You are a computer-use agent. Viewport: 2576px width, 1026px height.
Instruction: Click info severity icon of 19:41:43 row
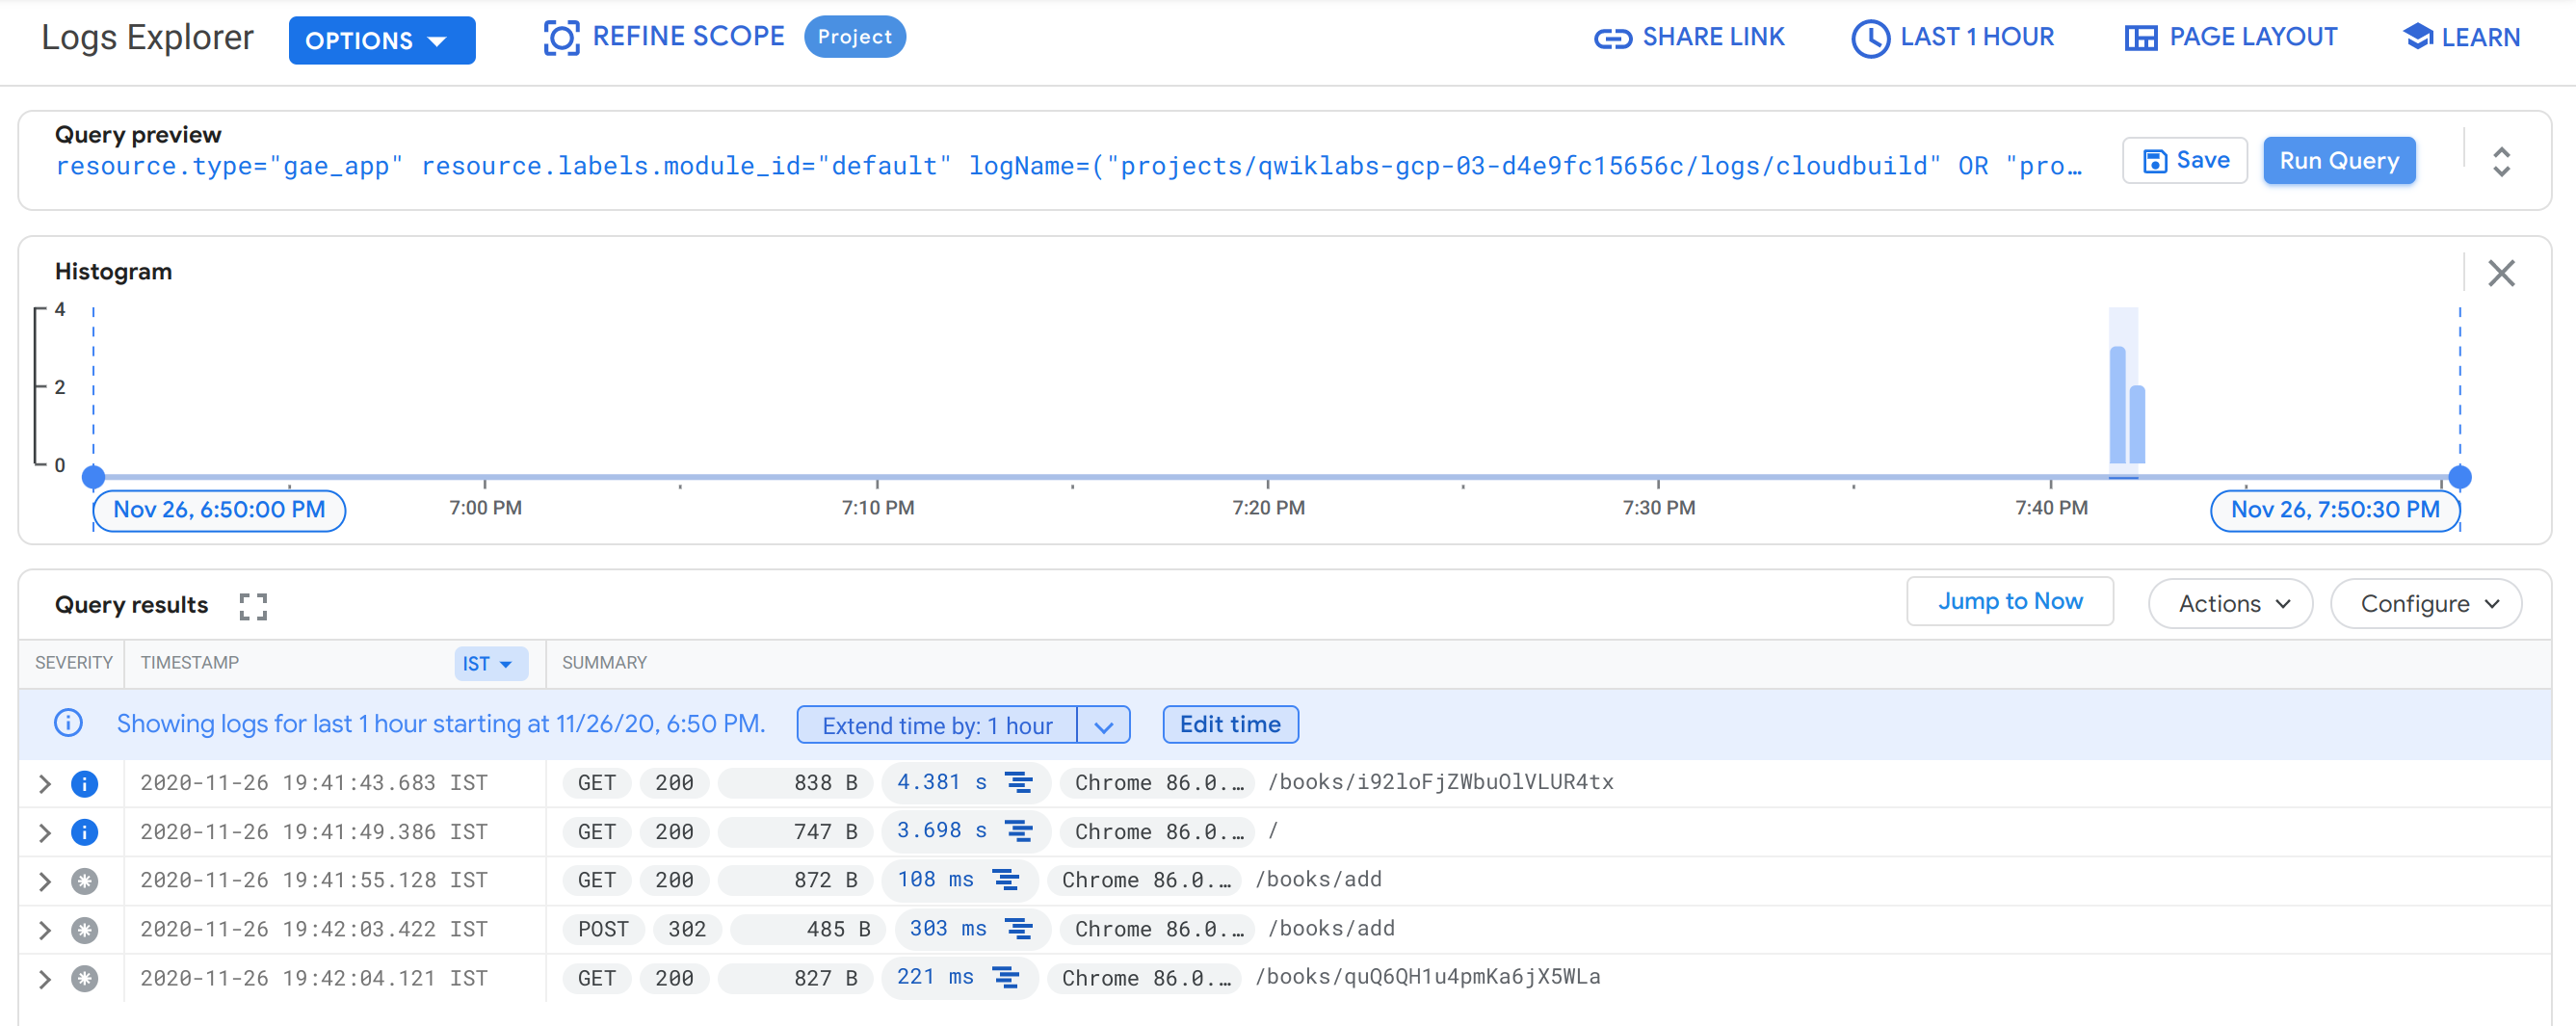[x=85, y=783]
